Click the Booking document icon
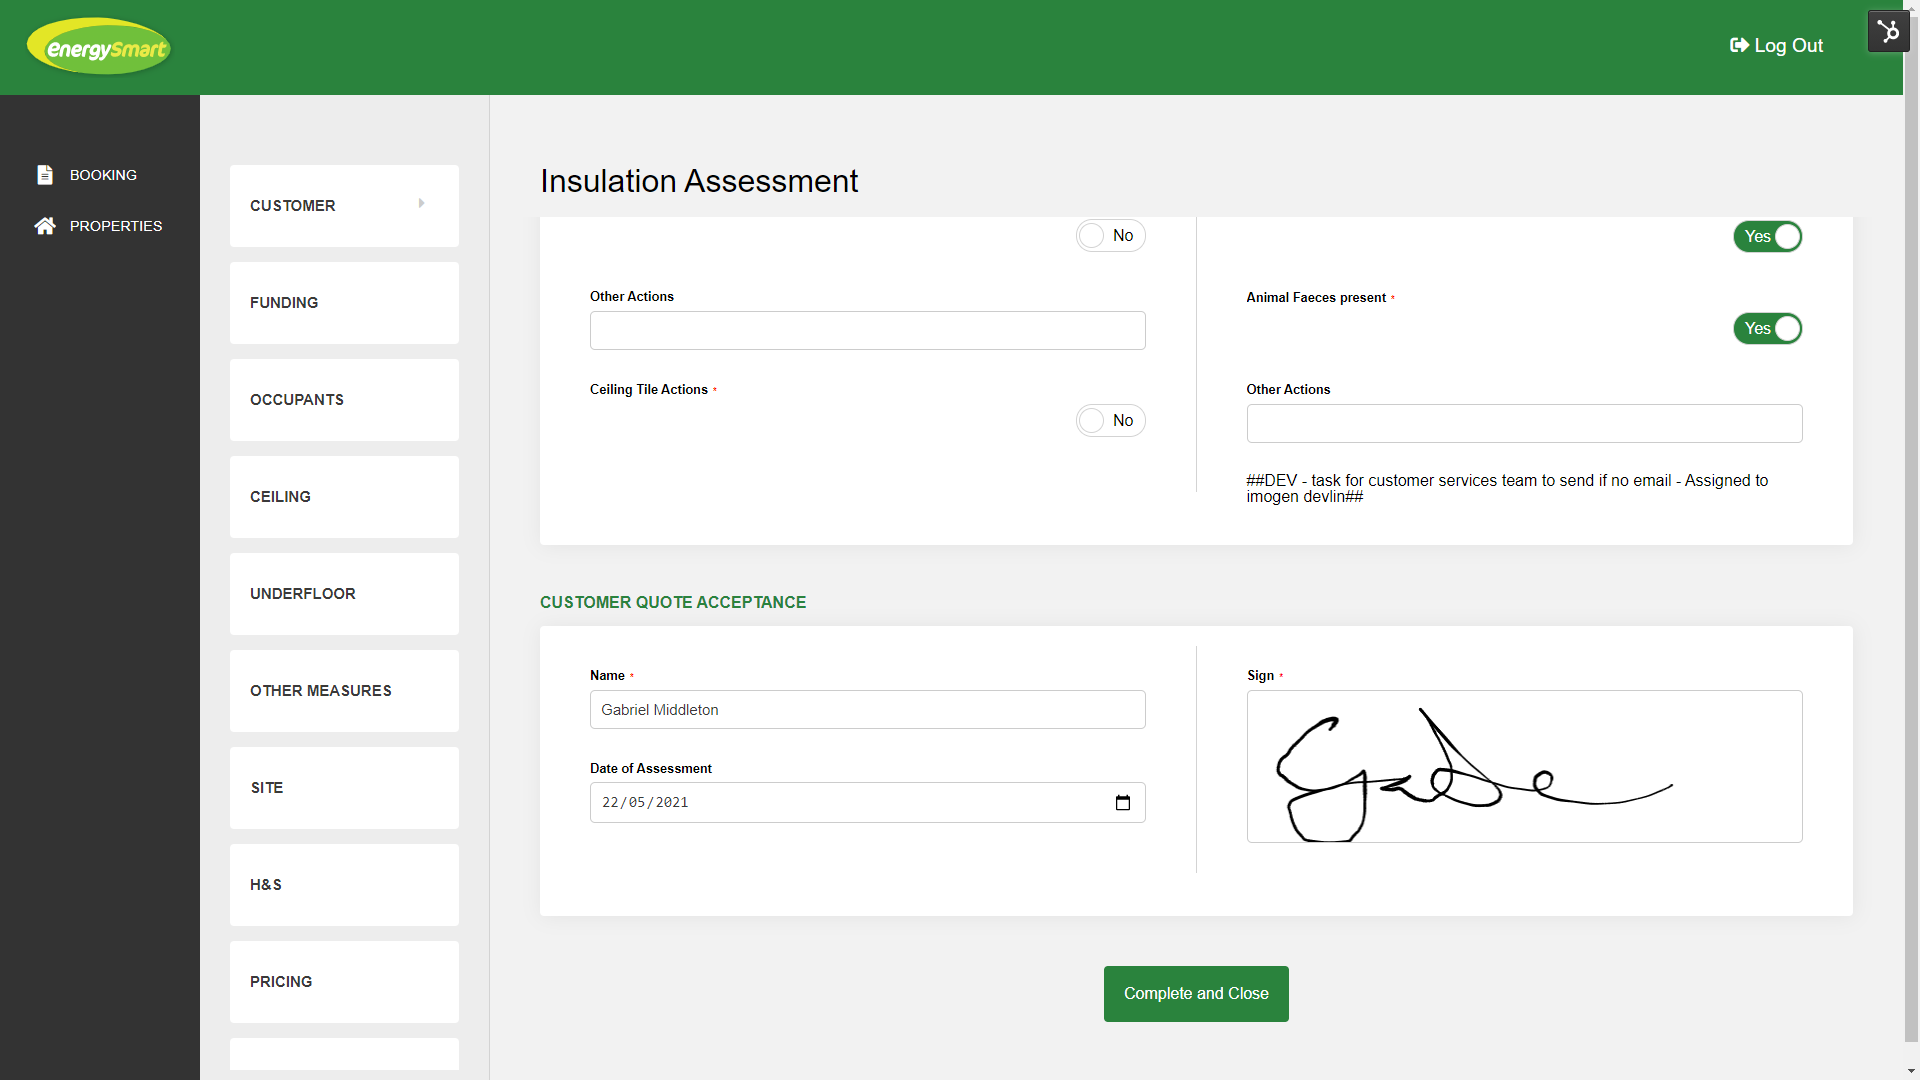Image resolution: width=1920 pixels, height=1080 pixels. point(45,175)
